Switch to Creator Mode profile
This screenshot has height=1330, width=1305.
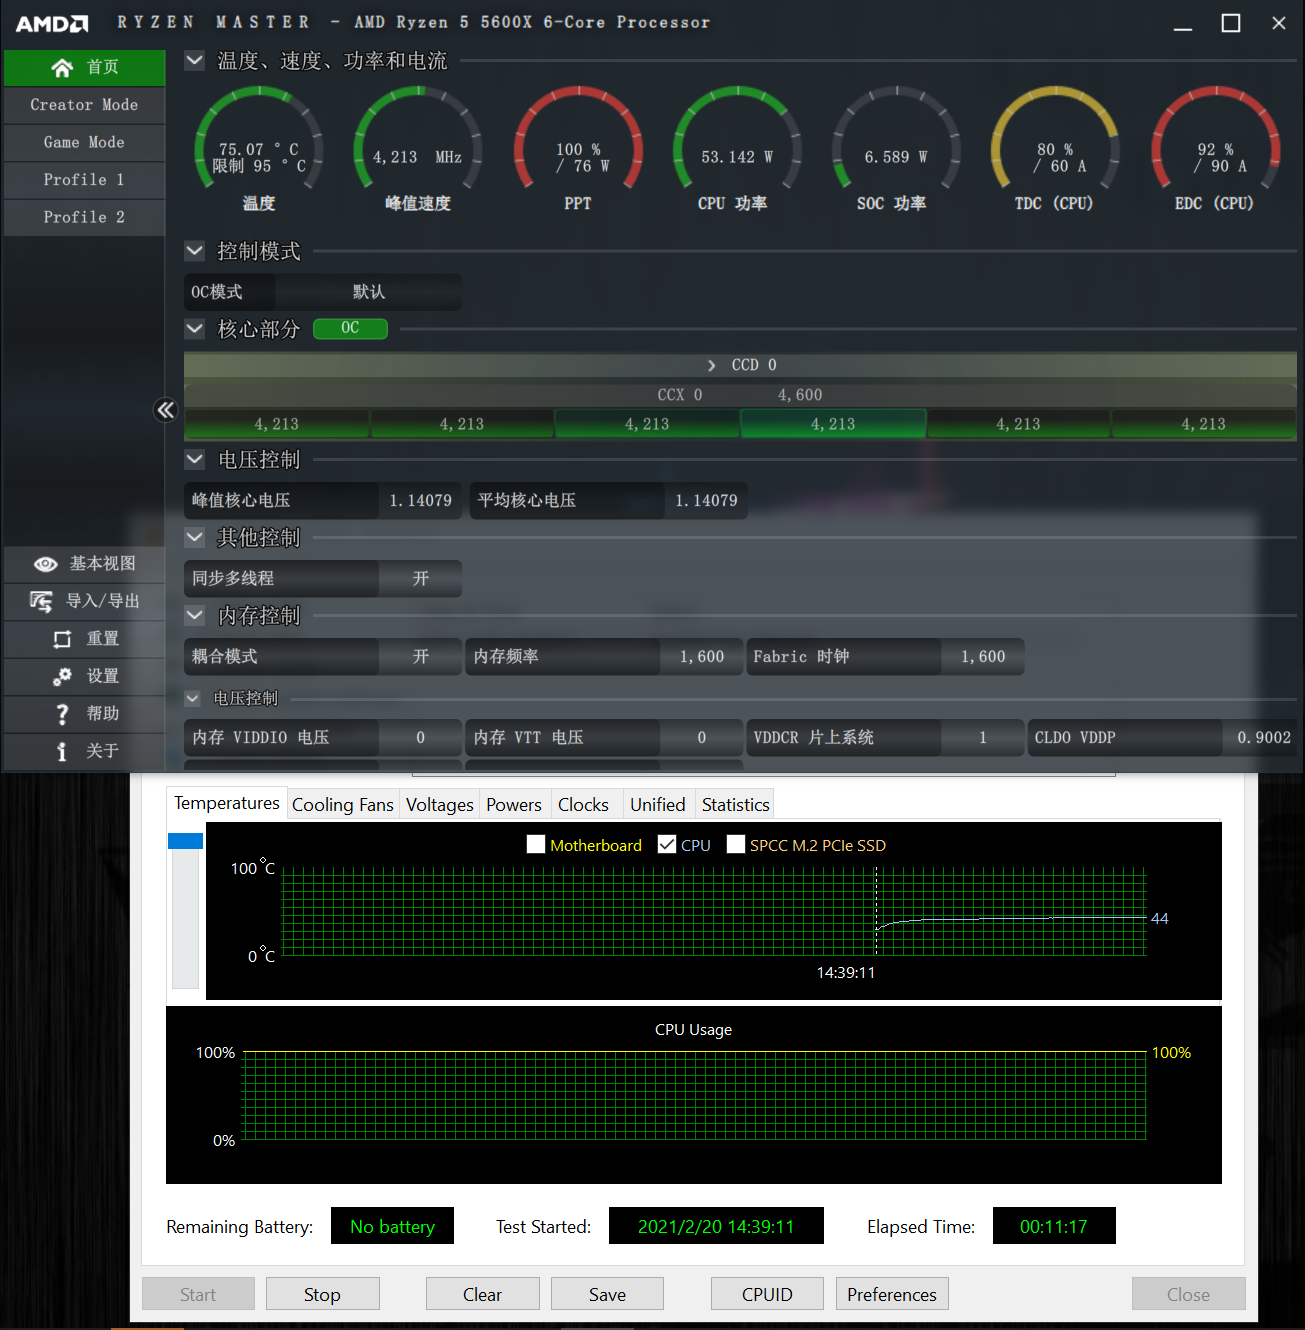(x=84, y=105)
